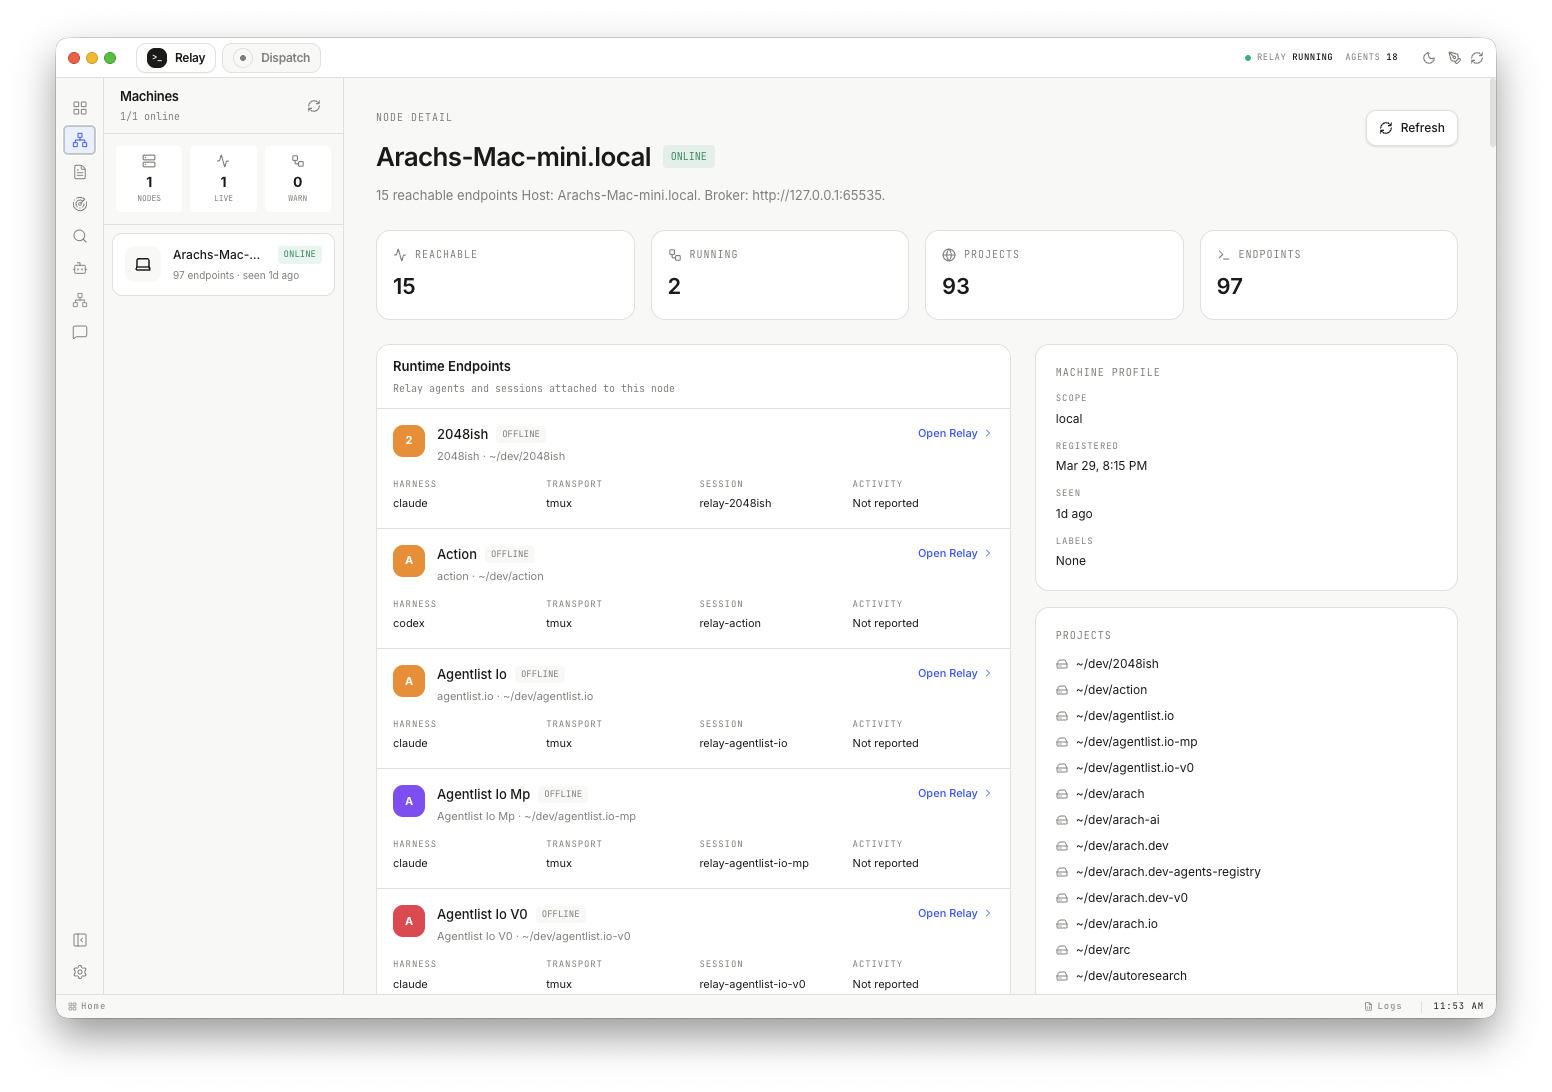The height and width of the screenshot is (1092, 1552).
Task: Click the radar icon in sidebar
Action: click(x=80, y=204)
